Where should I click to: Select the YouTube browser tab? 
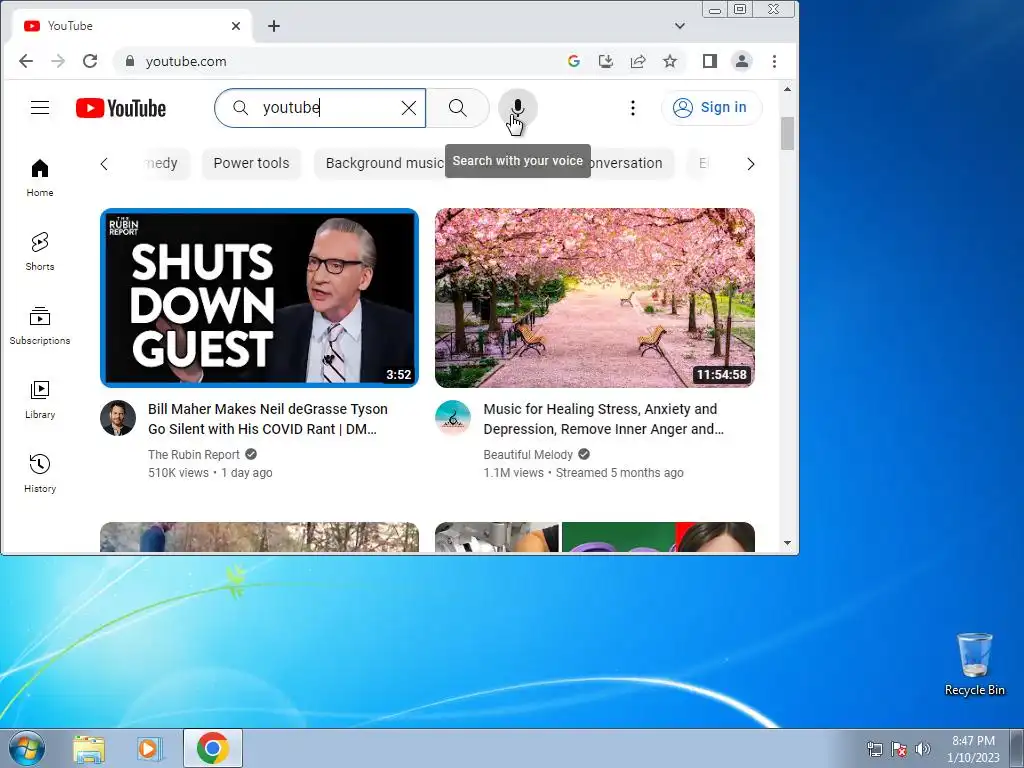[131, 26]
